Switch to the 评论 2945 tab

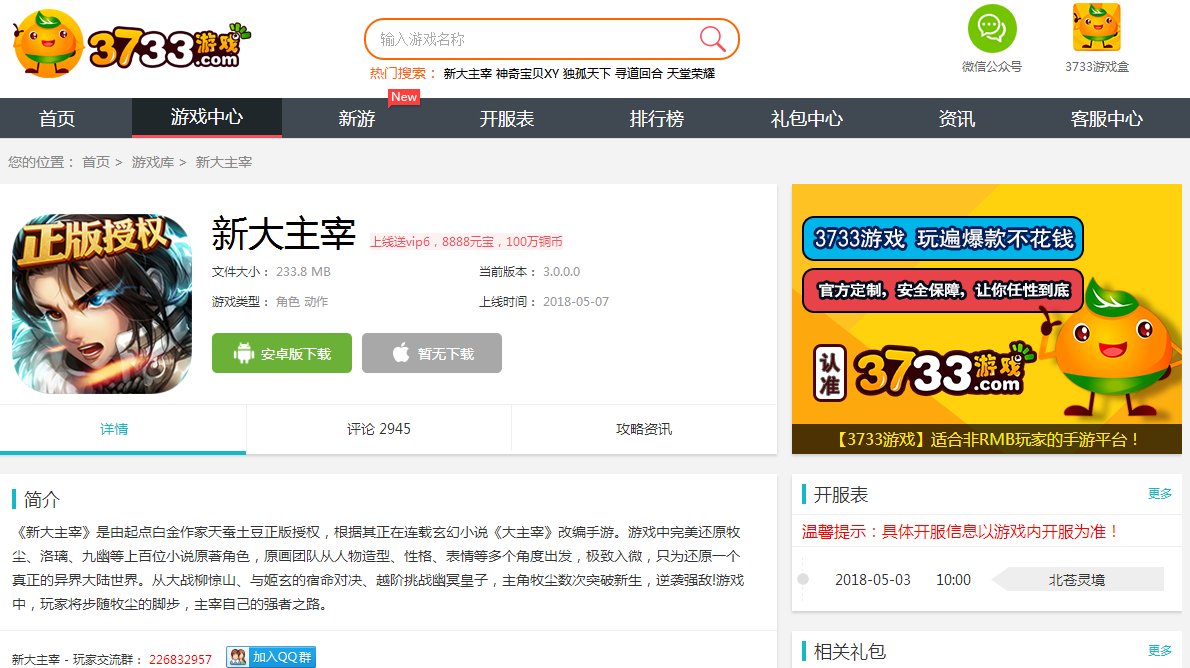379,429
